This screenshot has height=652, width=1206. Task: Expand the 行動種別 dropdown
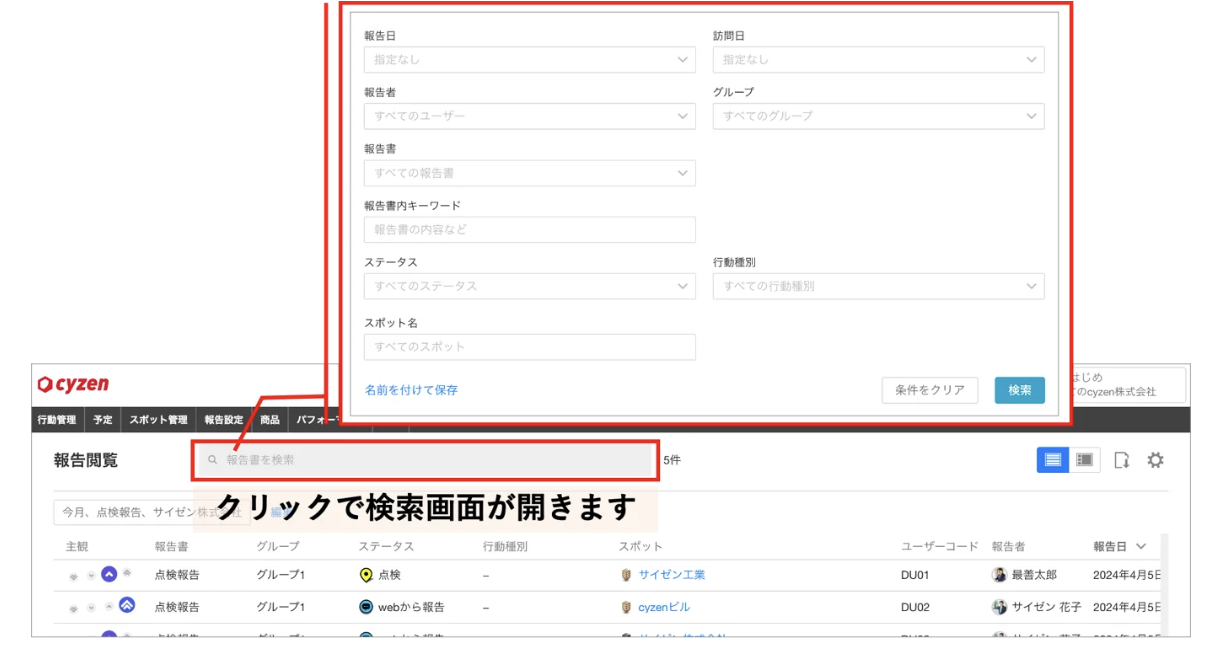[878, 286]
